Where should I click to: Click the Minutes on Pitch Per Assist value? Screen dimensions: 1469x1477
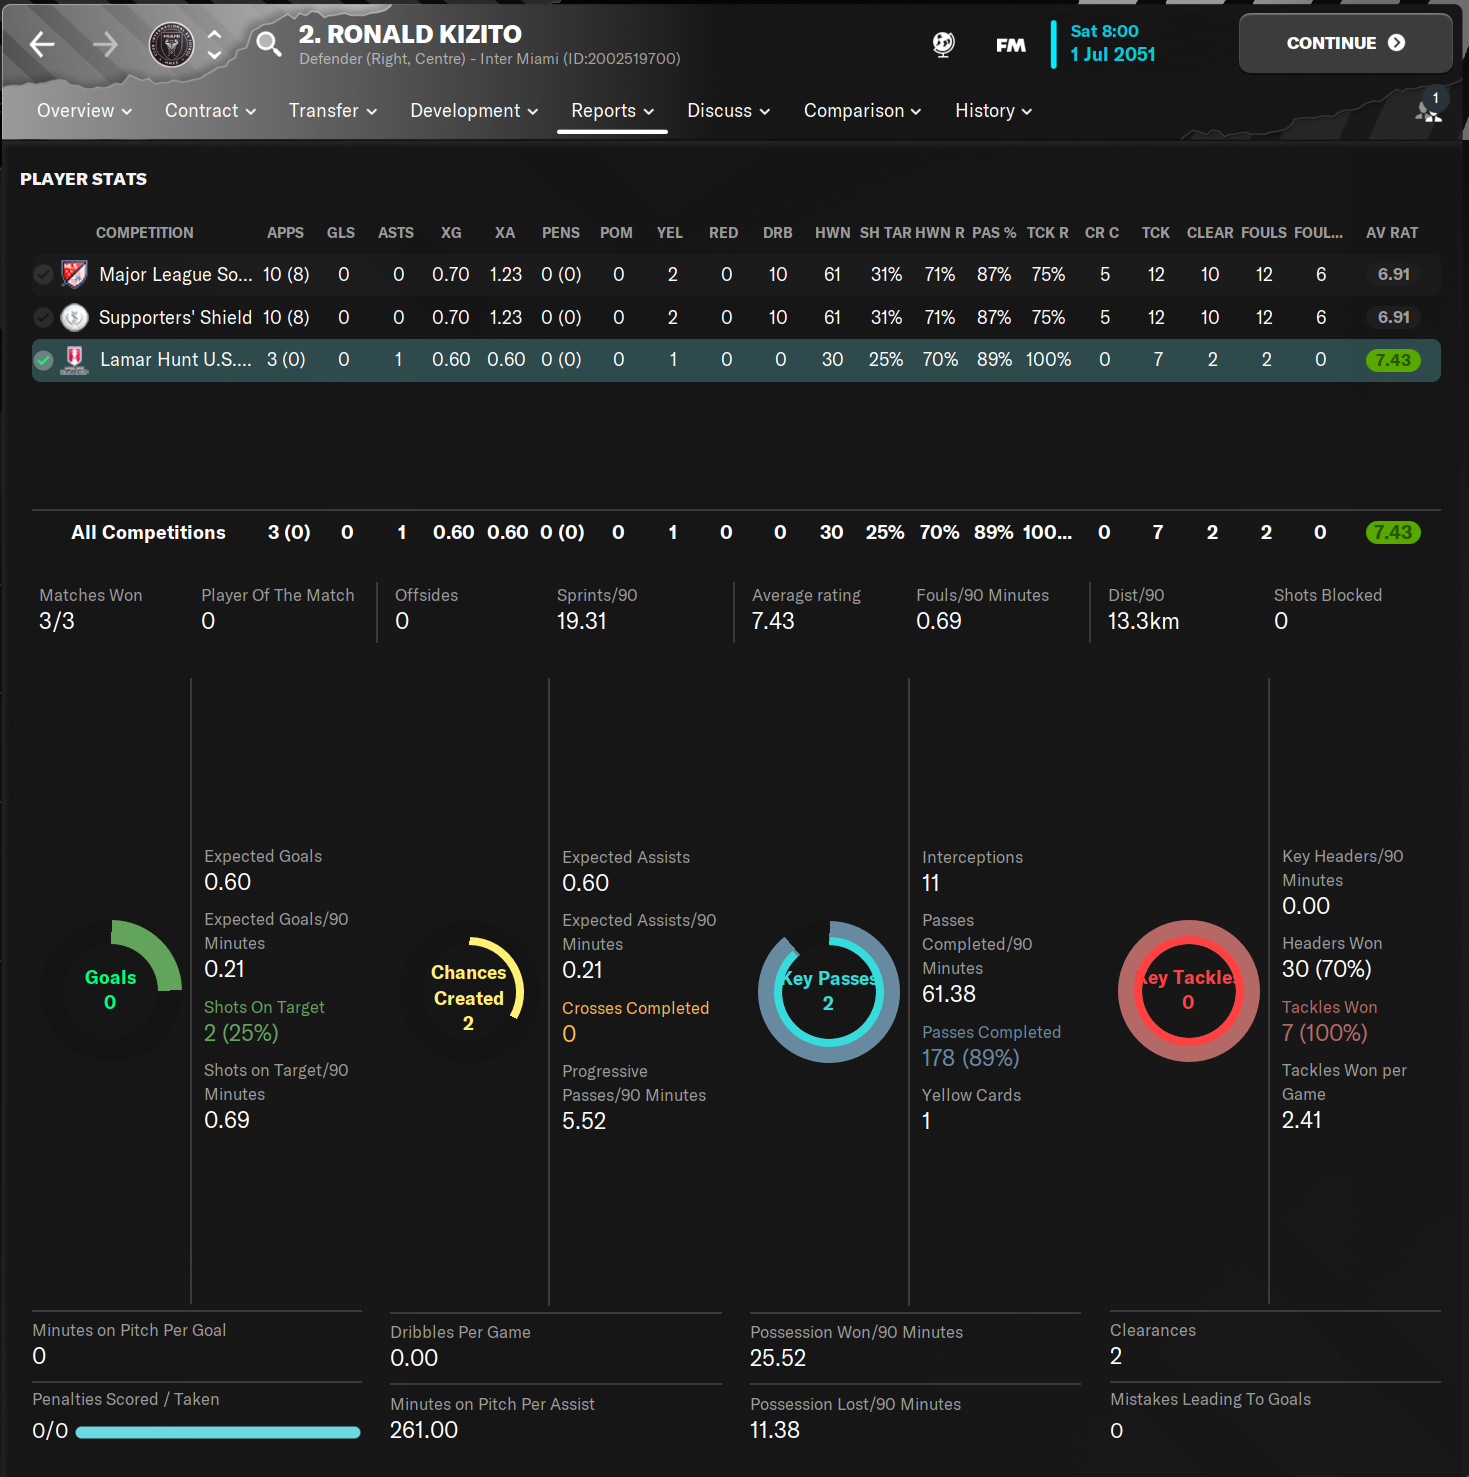coord(424,1430)
